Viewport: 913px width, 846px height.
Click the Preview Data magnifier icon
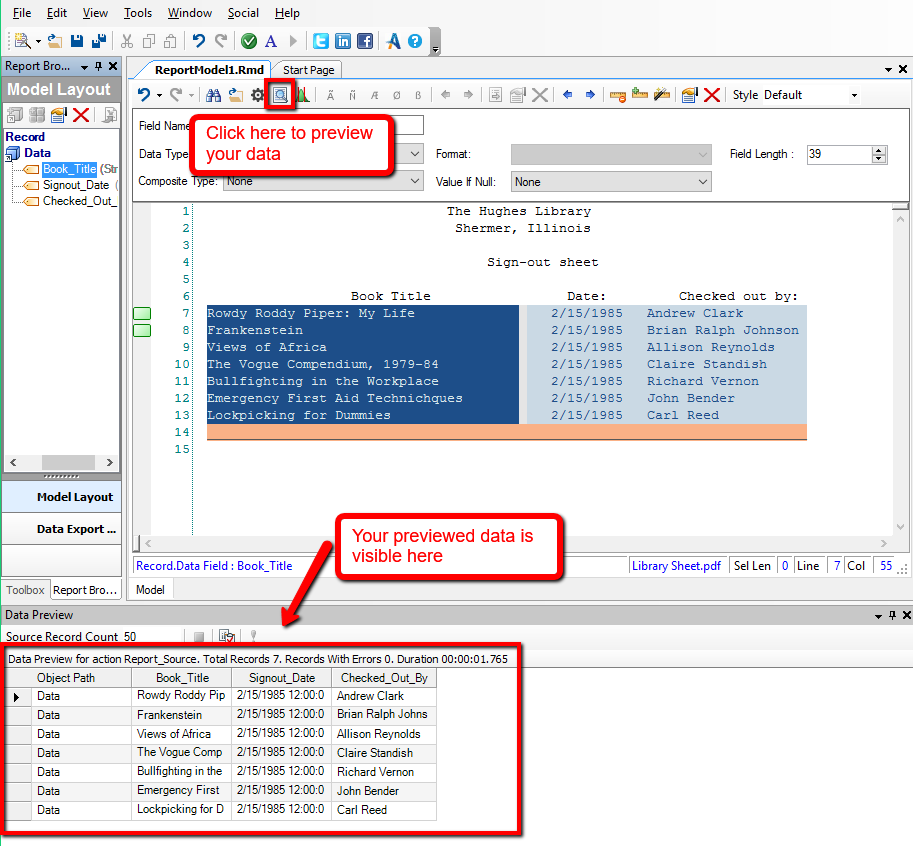(281, 95)
